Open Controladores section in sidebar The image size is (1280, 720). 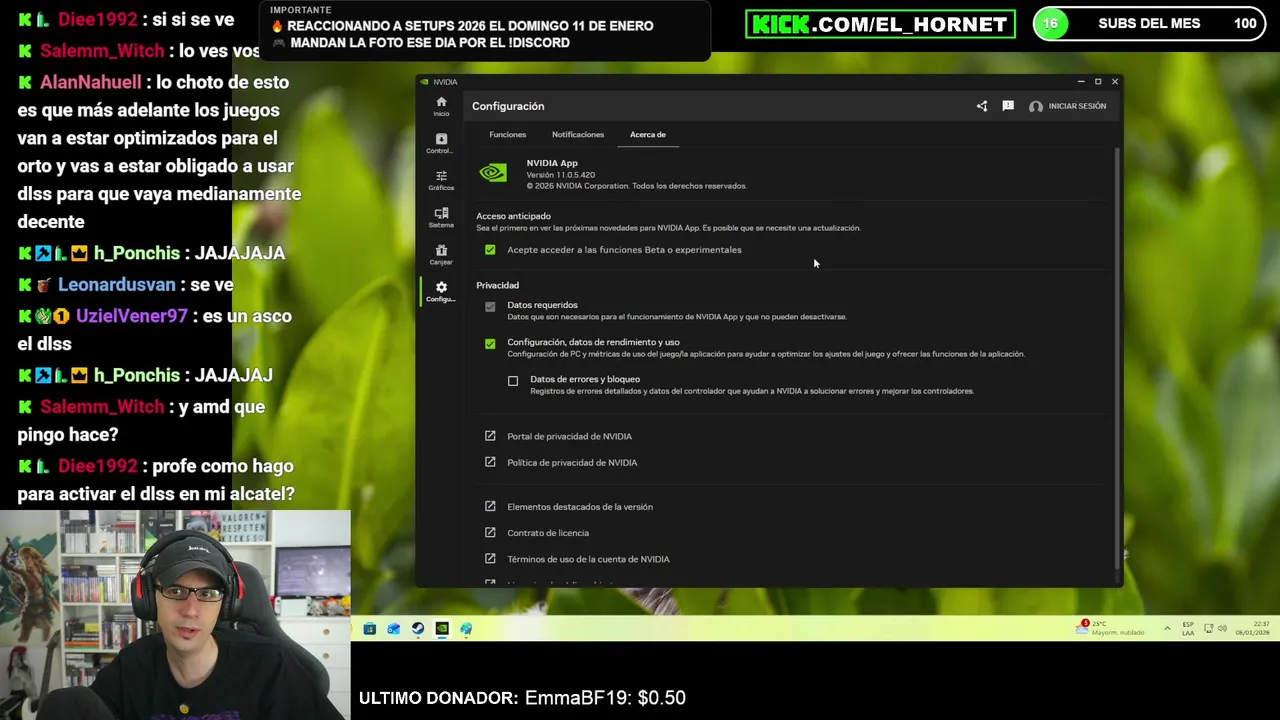click(x=441, y=143)
